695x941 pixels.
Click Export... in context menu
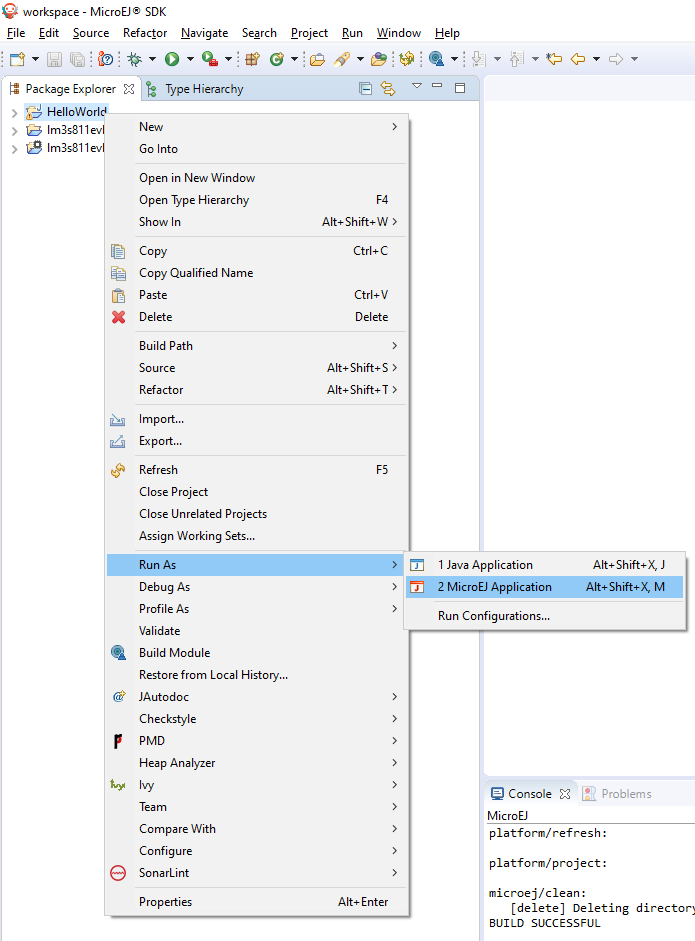256,441
